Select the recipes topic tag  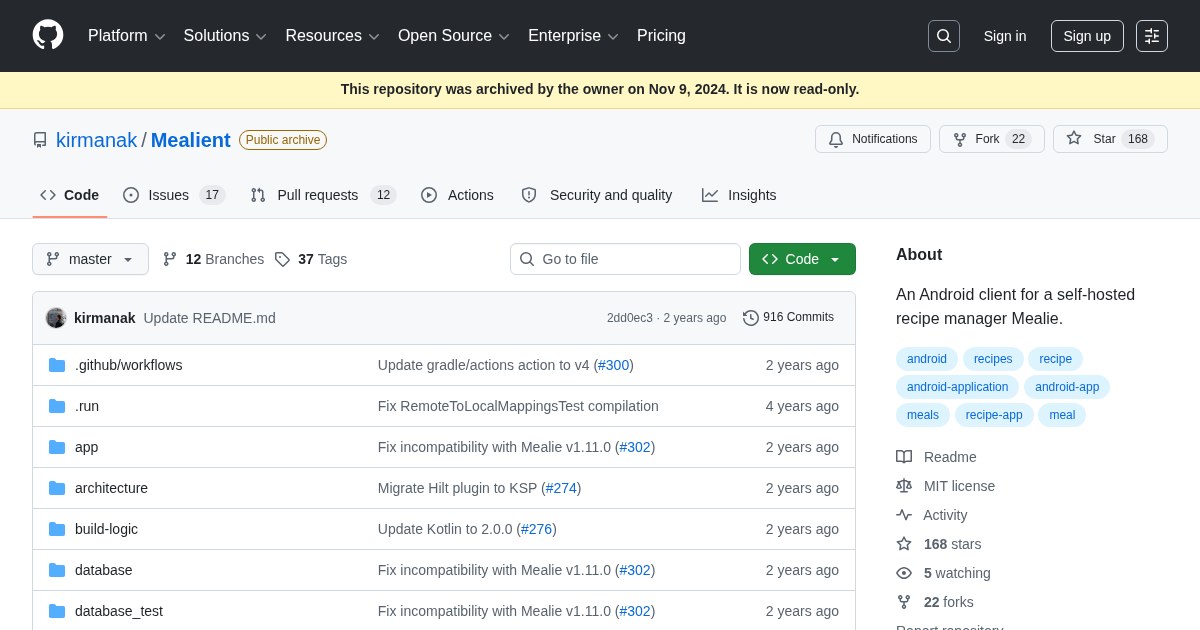pyautogui.click(x=993, y=359)
